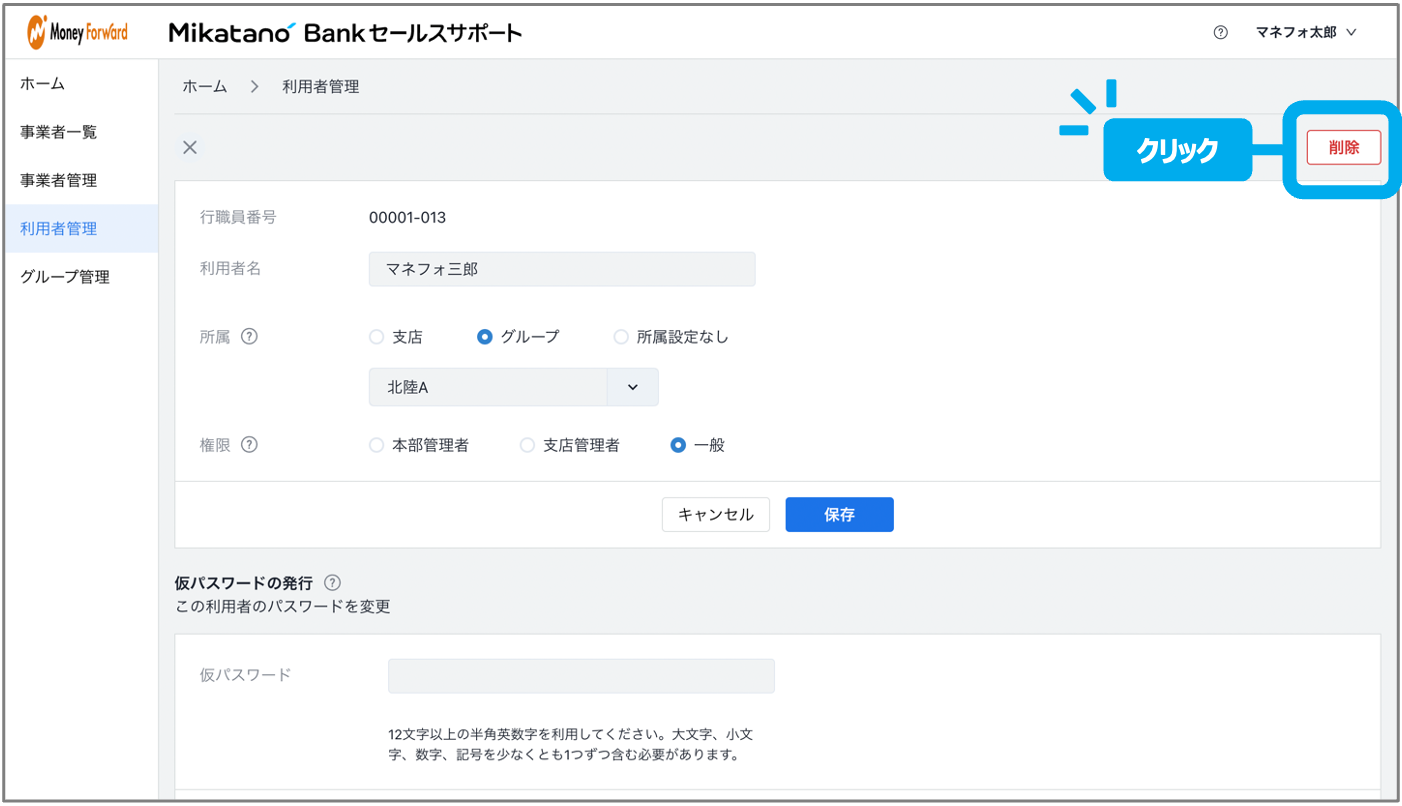Viewport: 1402px width, 806px height.
Task: Click the ホーム breadcrumb link
Action: pos(205,87)
